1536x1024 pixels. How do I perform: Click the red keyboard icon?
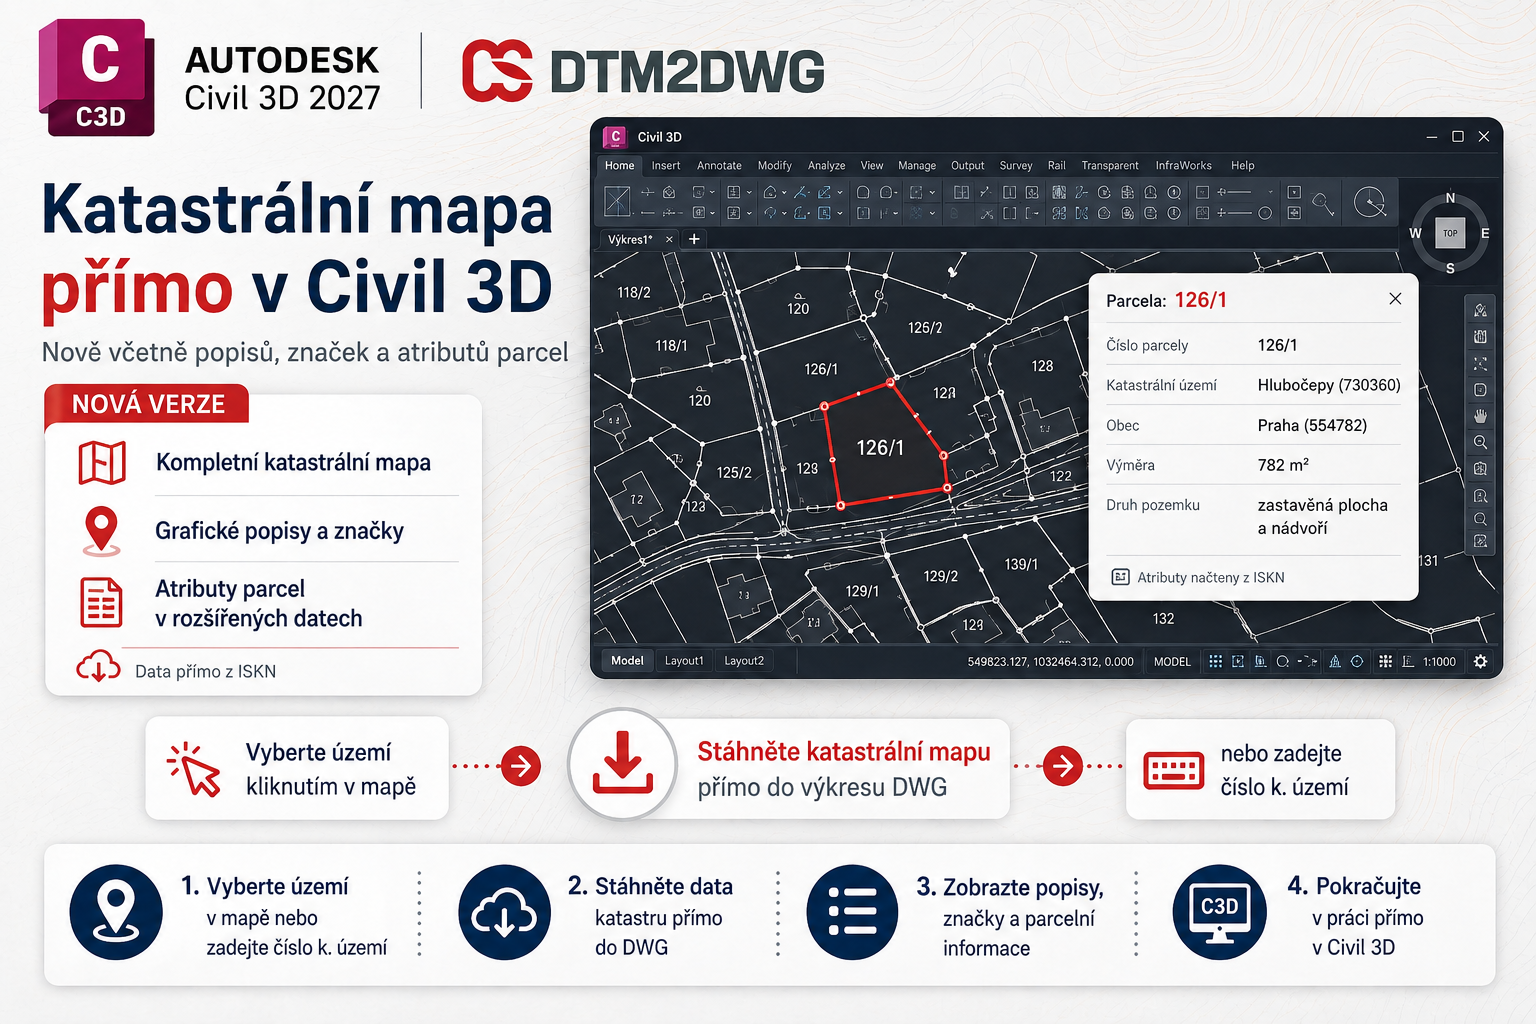click(x=1174, y=770)
